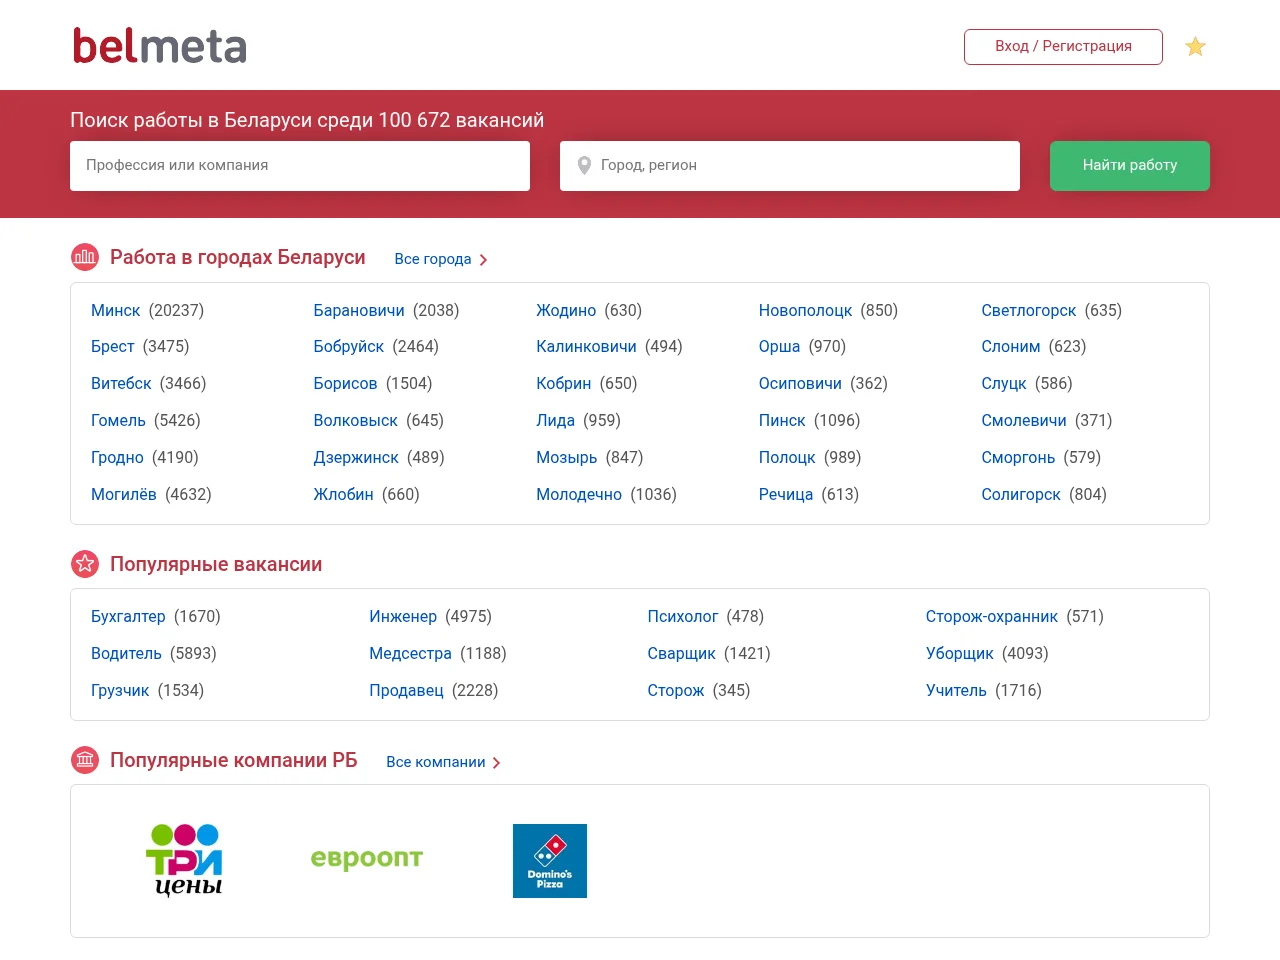Click the yellow favorites star icon
This screenshot has height=960, width=1280.
pos(1195,47)
